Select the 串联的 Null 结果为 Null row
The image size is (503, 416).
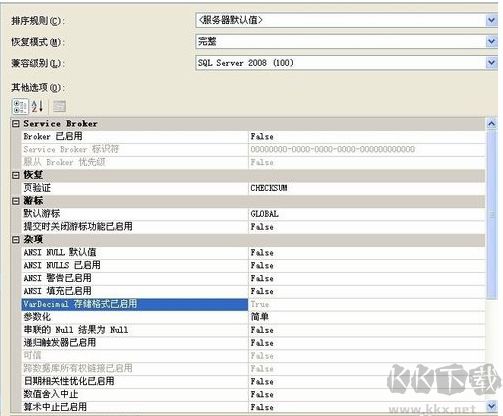(254, 330)
